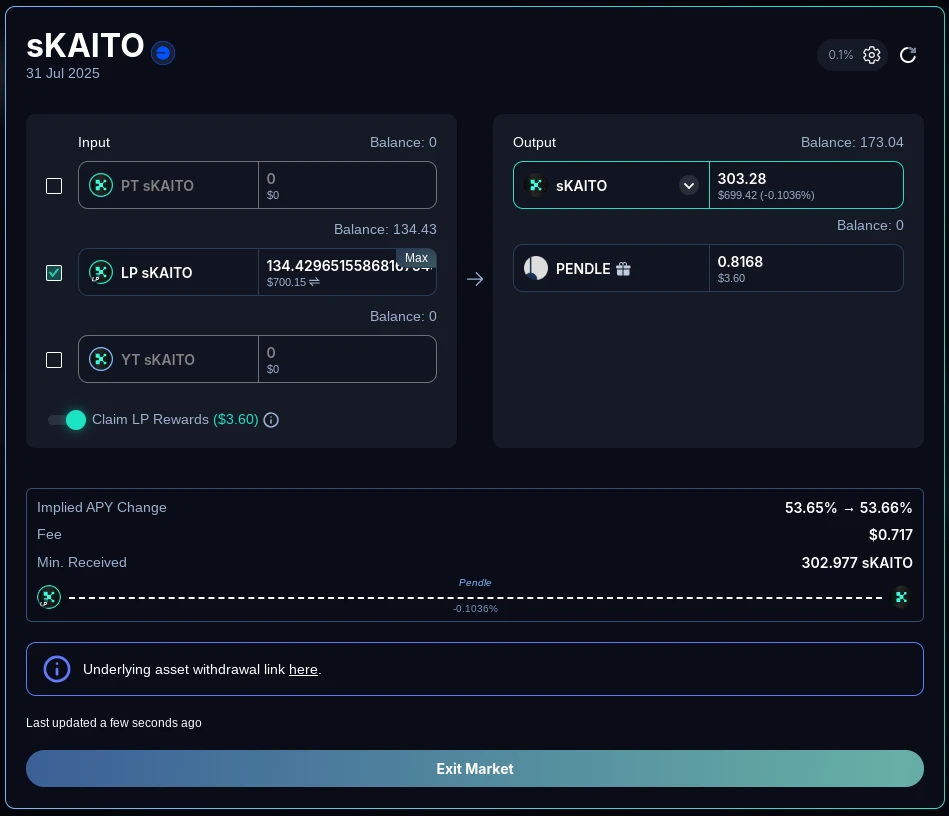Click the sKAITO output amount 303.28
Viewport: 949px width, 816px height.
pyautogui.click(x=742, y=179)
